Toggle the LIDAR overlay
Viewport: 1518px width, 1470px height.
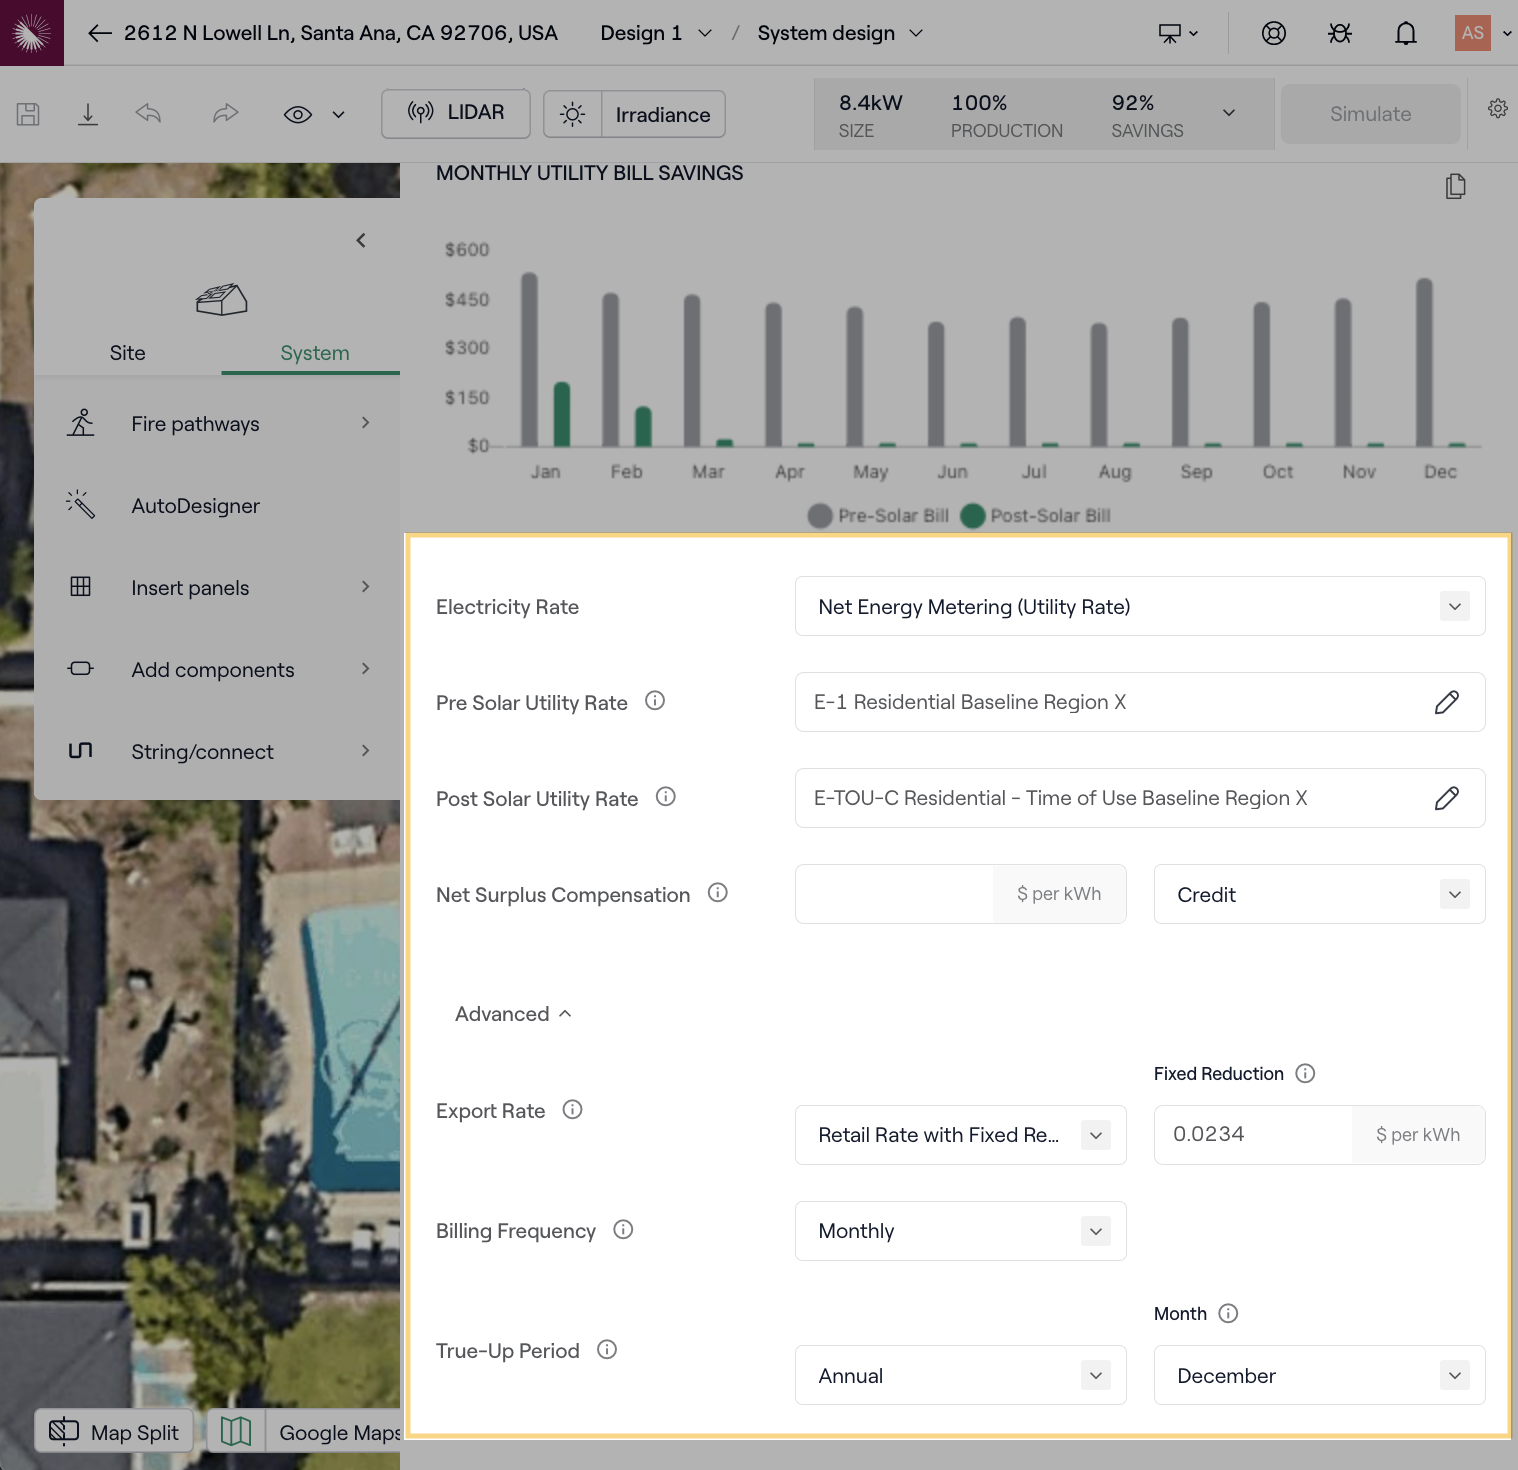456,113
